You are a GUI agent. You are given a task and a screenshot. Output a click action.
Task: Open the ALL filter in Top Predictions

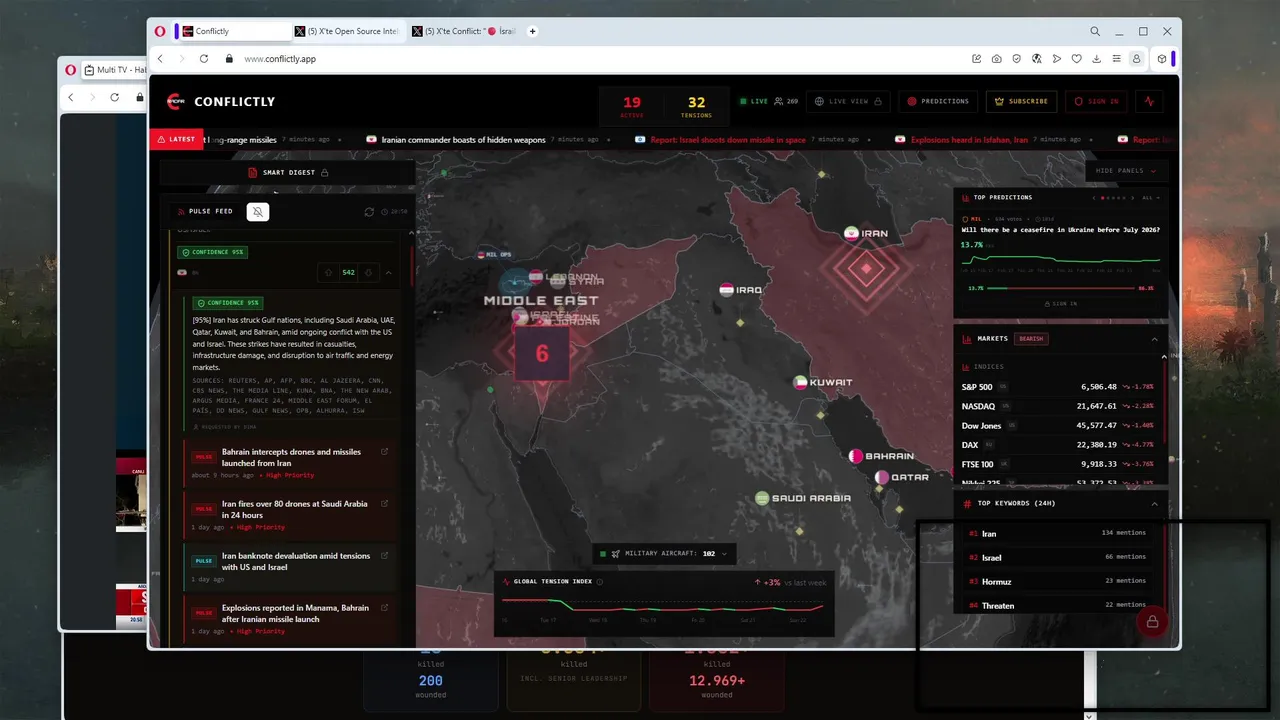tap(1151, 198)
